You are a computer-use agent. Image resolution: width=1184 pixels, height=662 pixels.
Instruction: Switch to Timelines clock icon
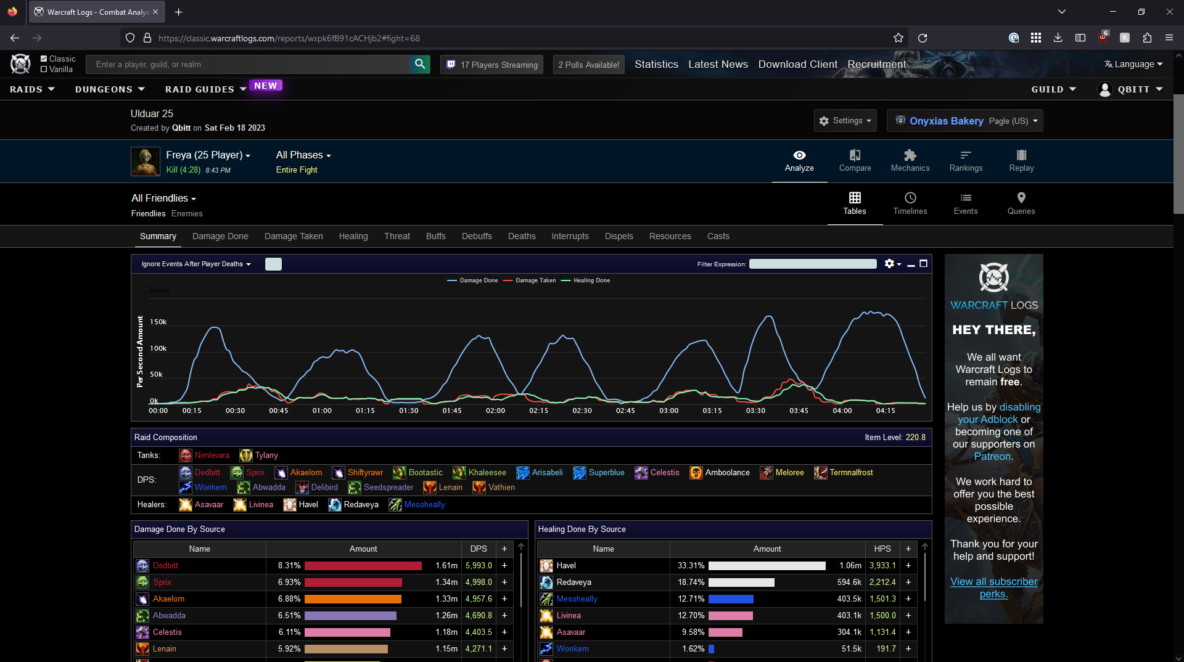click(910, 199)
